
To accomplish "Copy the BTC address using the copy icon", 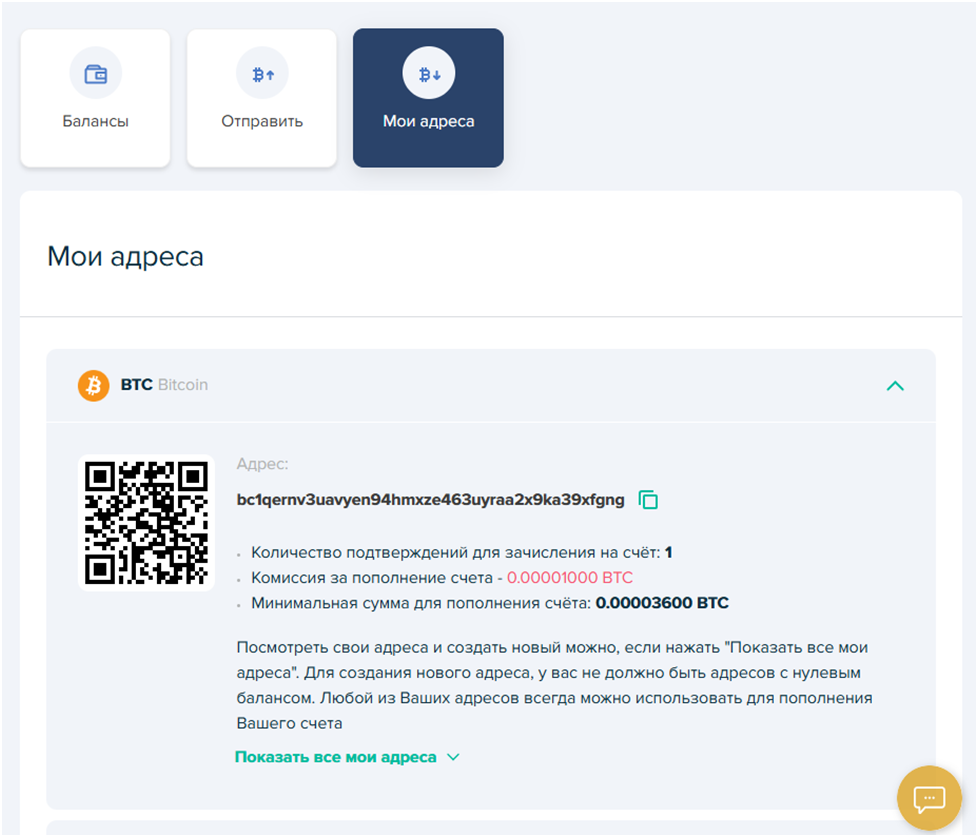I will tap(648, 499).
